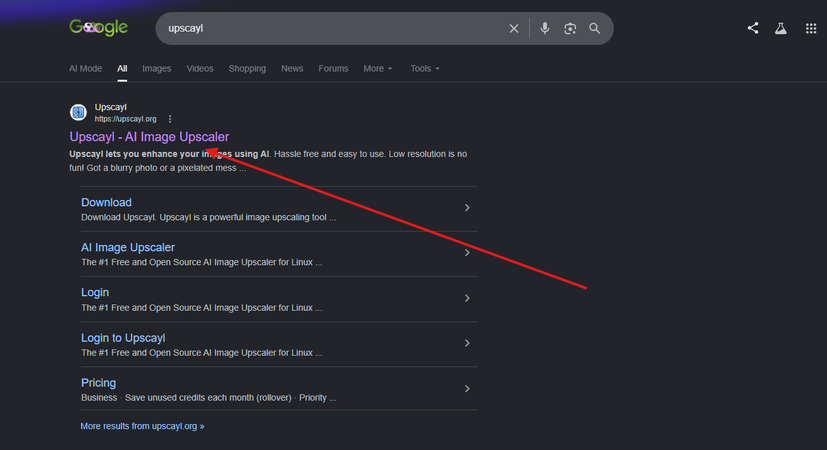
Task: Open three-dot menu beside upscayl.org URL
Action: point(170,119)
